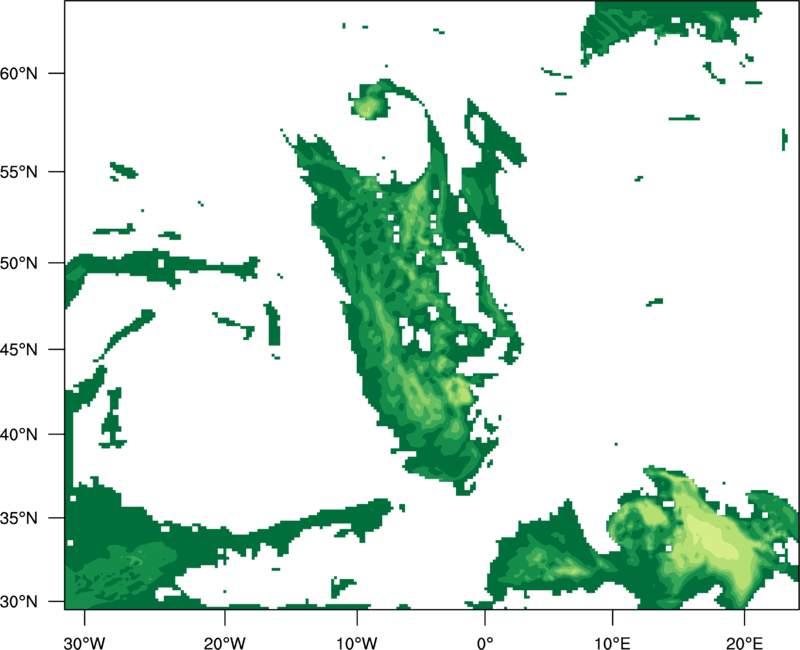Click the 30°N latitude label

click(x=19, y=602)
